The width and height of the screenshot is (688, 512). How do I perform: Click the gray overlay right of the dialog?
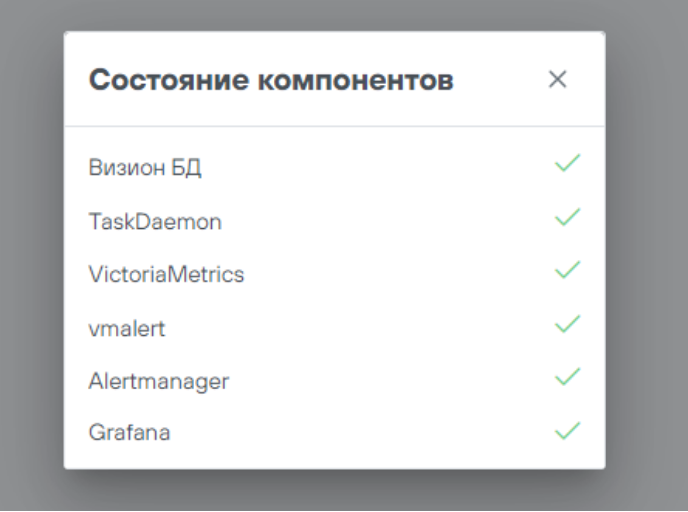tap(646, 250)
